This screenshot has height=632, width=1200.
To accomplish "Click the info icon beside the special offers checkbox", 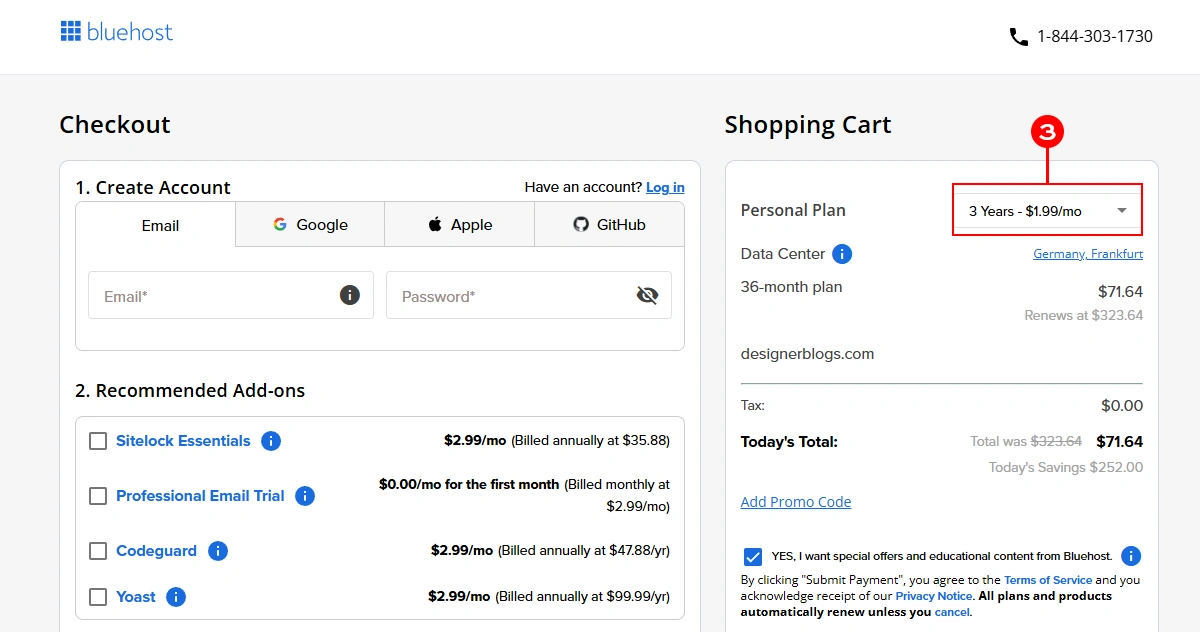I will coord(1130,555).
